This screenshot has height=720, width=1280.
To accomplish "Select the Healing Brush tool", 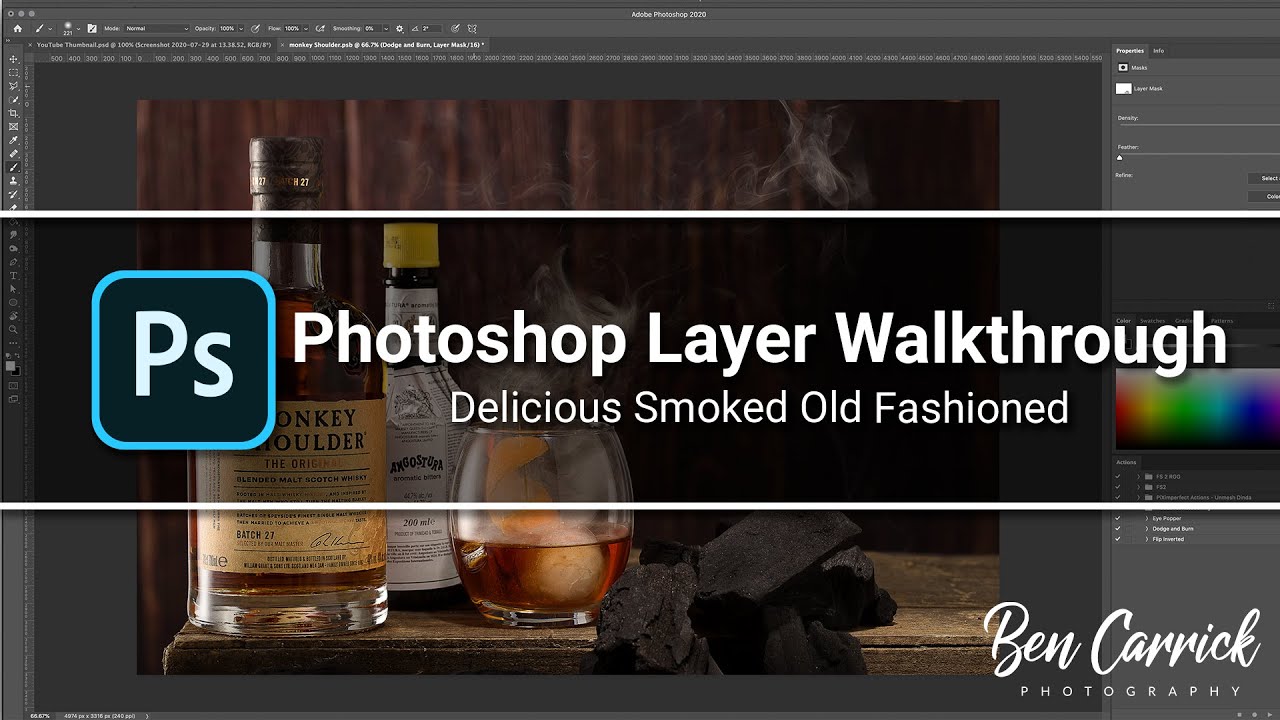I will pyautogui.click(x=14, y=154).
